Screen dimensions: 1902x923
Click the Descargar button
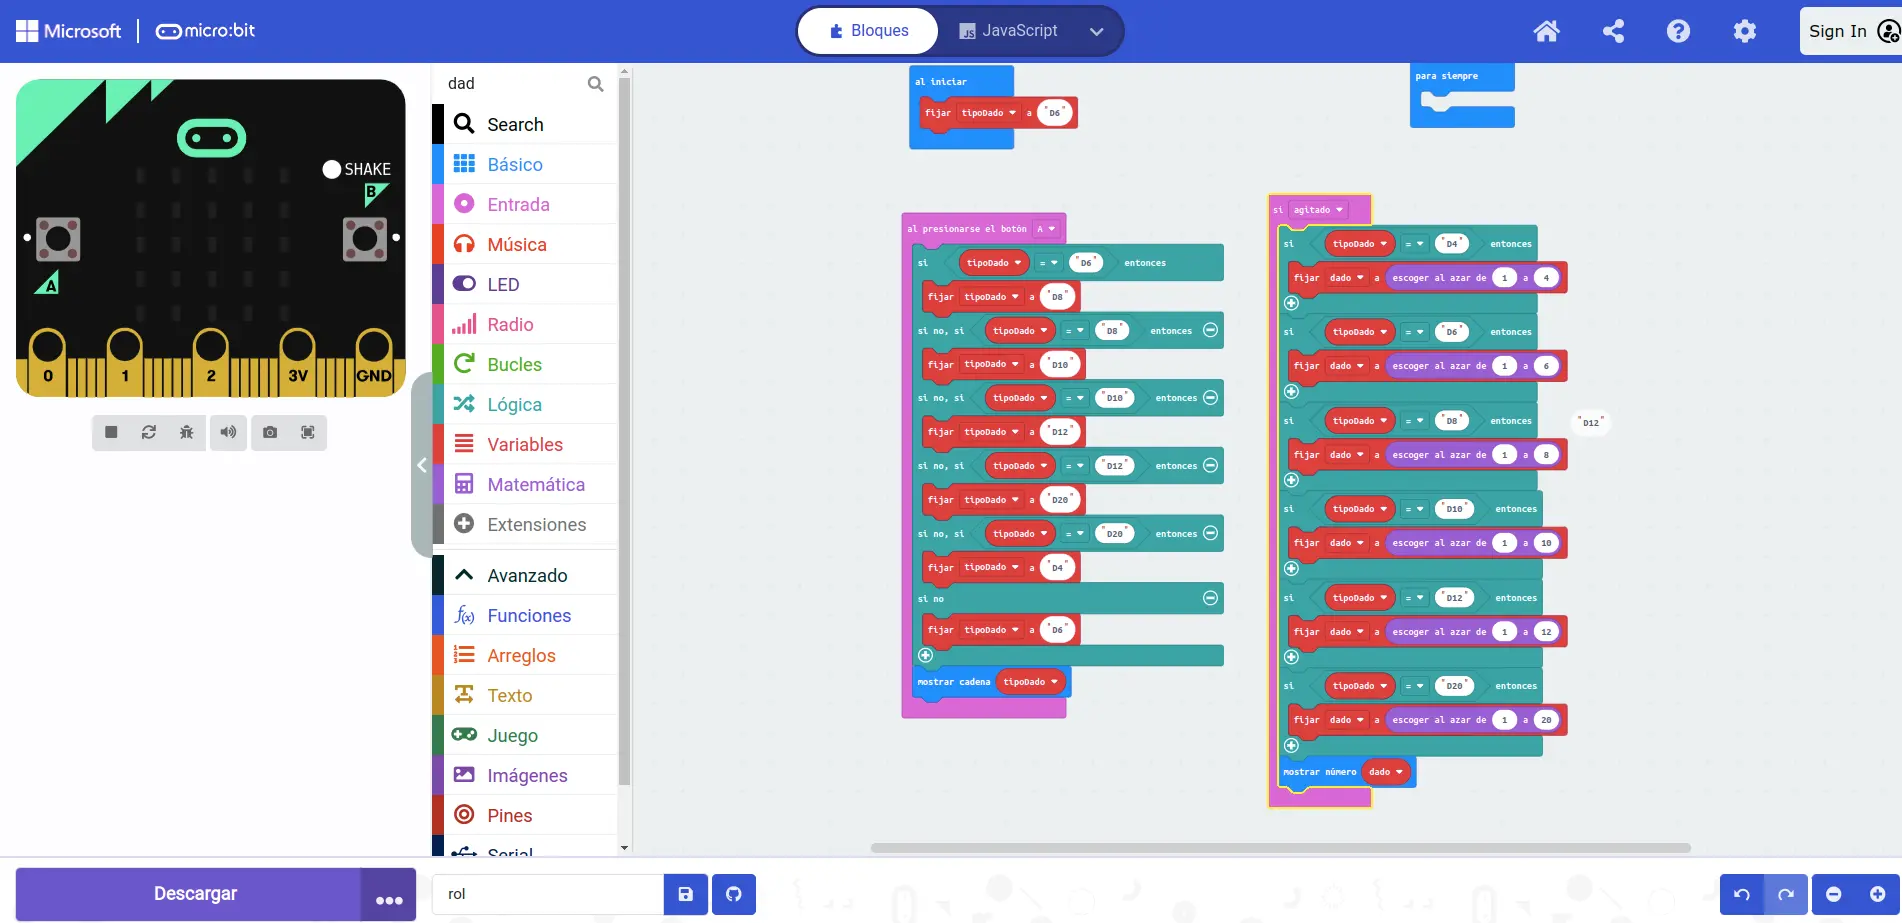[x=195, y=894]
